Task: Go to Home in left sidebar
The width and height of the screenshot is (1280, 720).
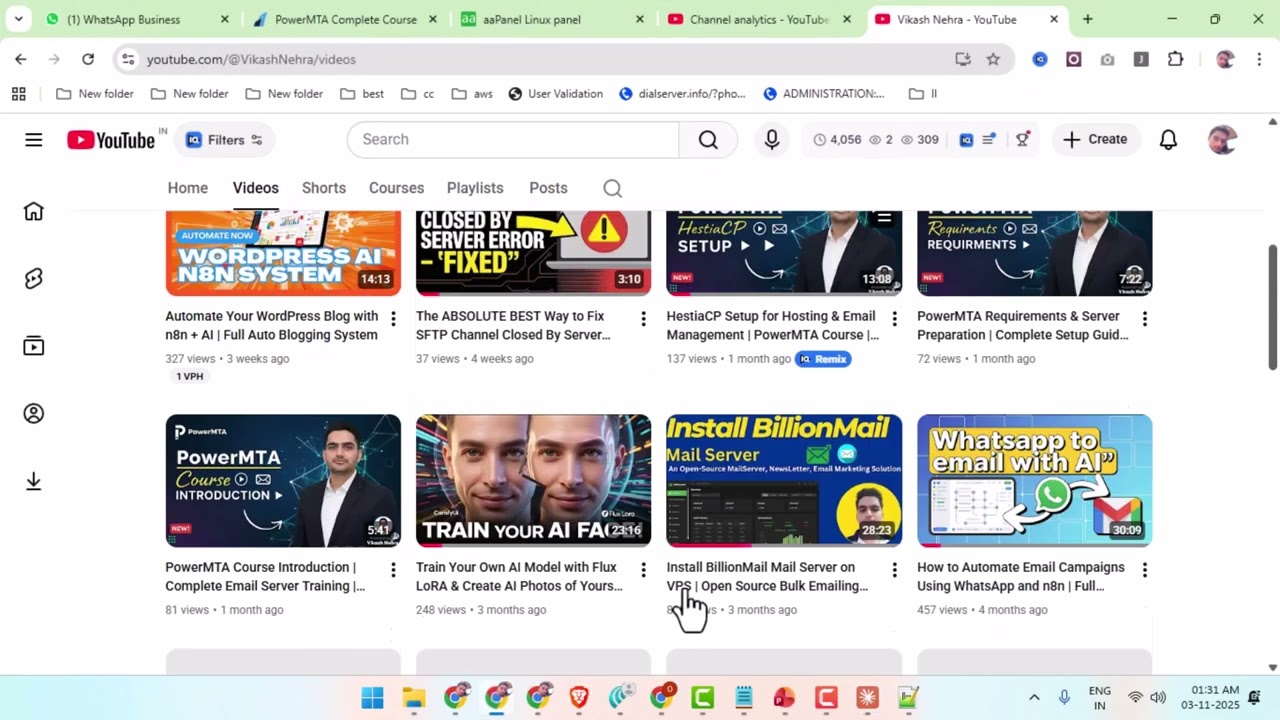Action: tap(34, 211)
